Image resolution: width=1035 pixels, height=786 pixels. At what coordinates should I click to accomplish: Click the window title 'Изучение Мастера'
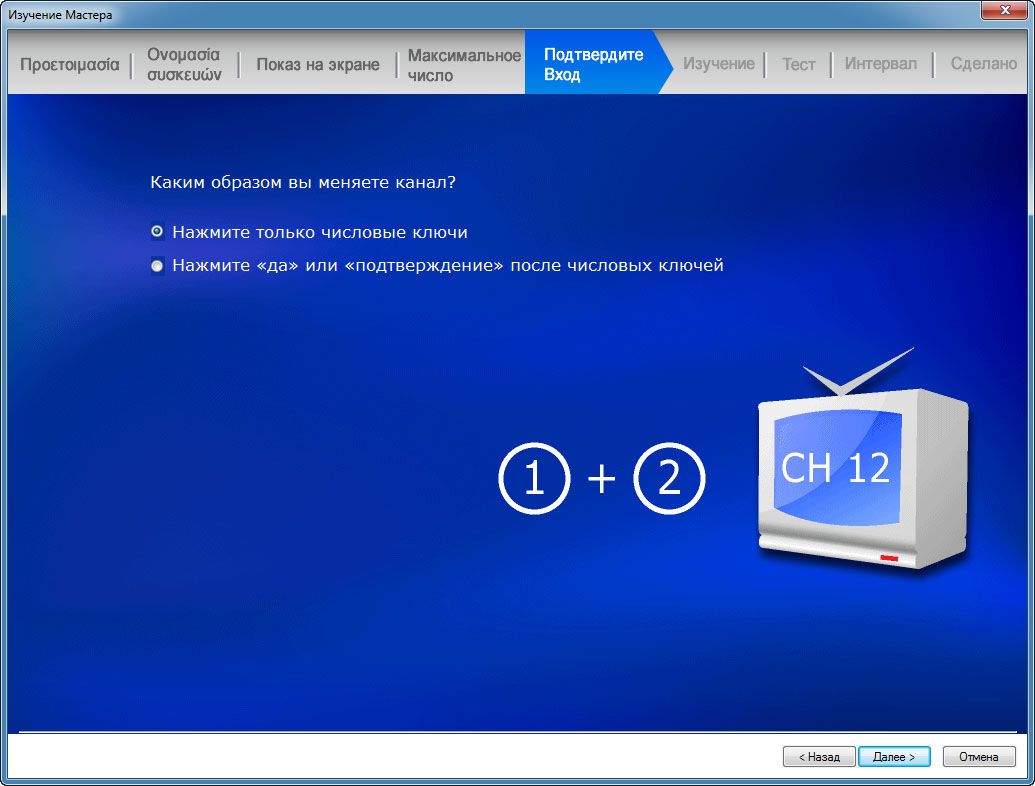(60, 15)
